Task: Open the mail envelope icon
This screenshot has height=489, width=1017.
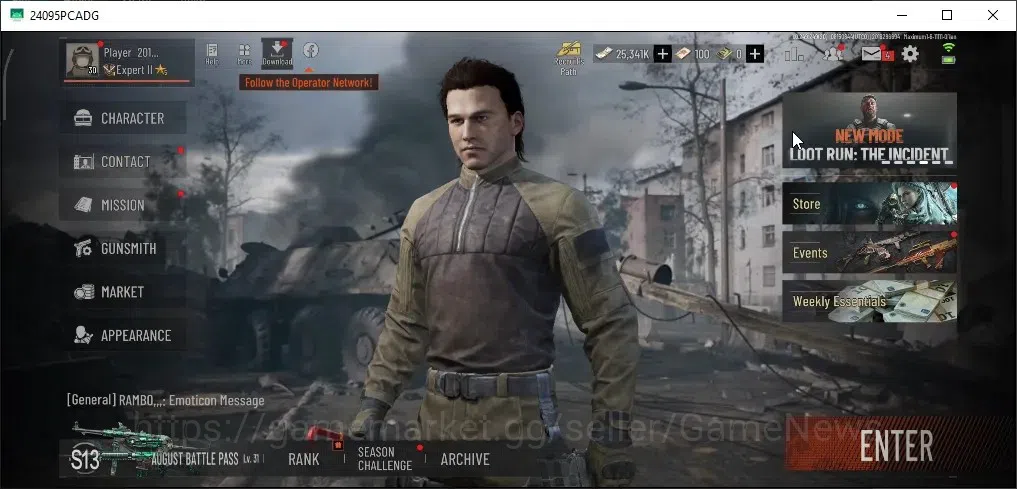Action: point(872,54)
